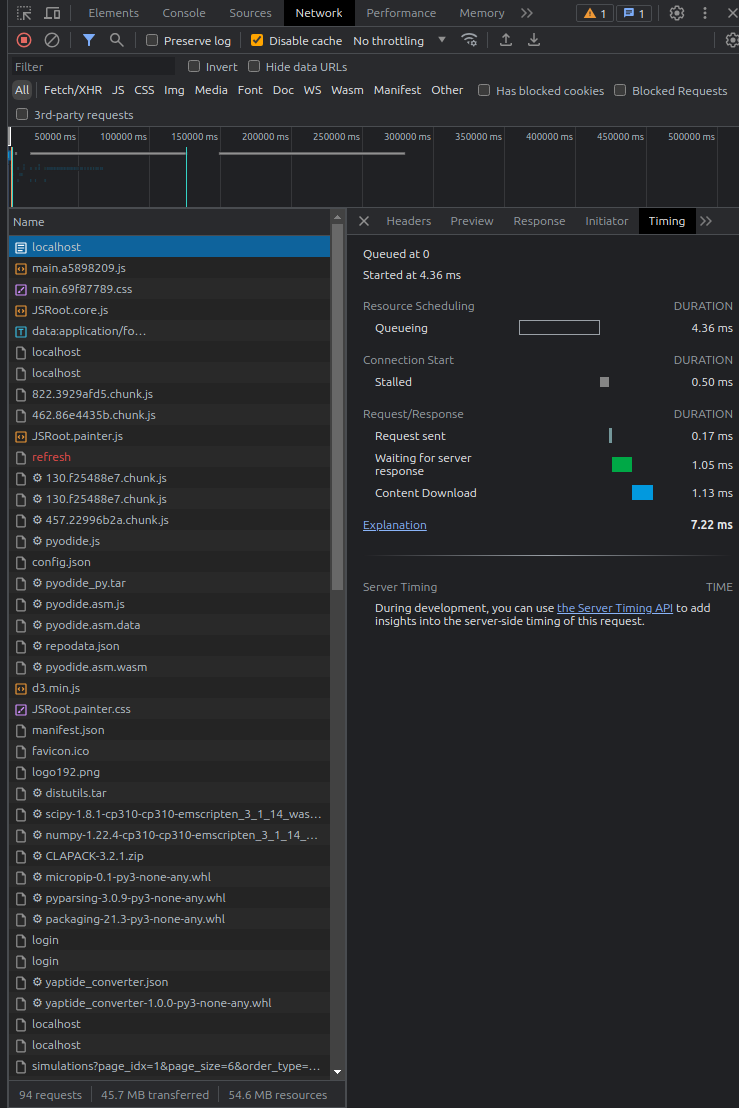Switch to the Performance panel tab

tap(401, 13)
